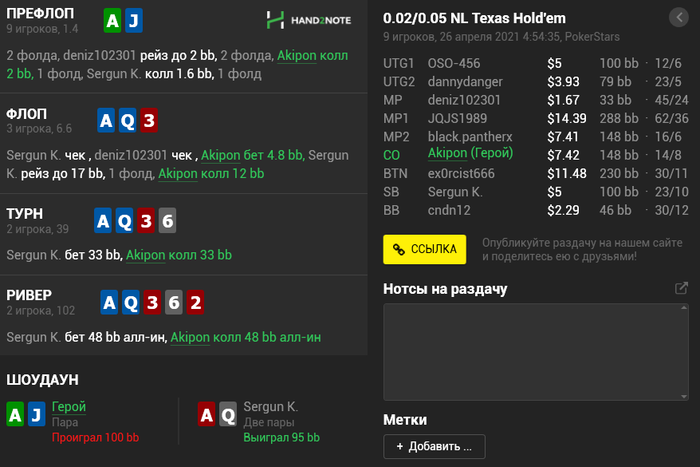
Task: Click the Две пары hand label
Action: [269, 422]
